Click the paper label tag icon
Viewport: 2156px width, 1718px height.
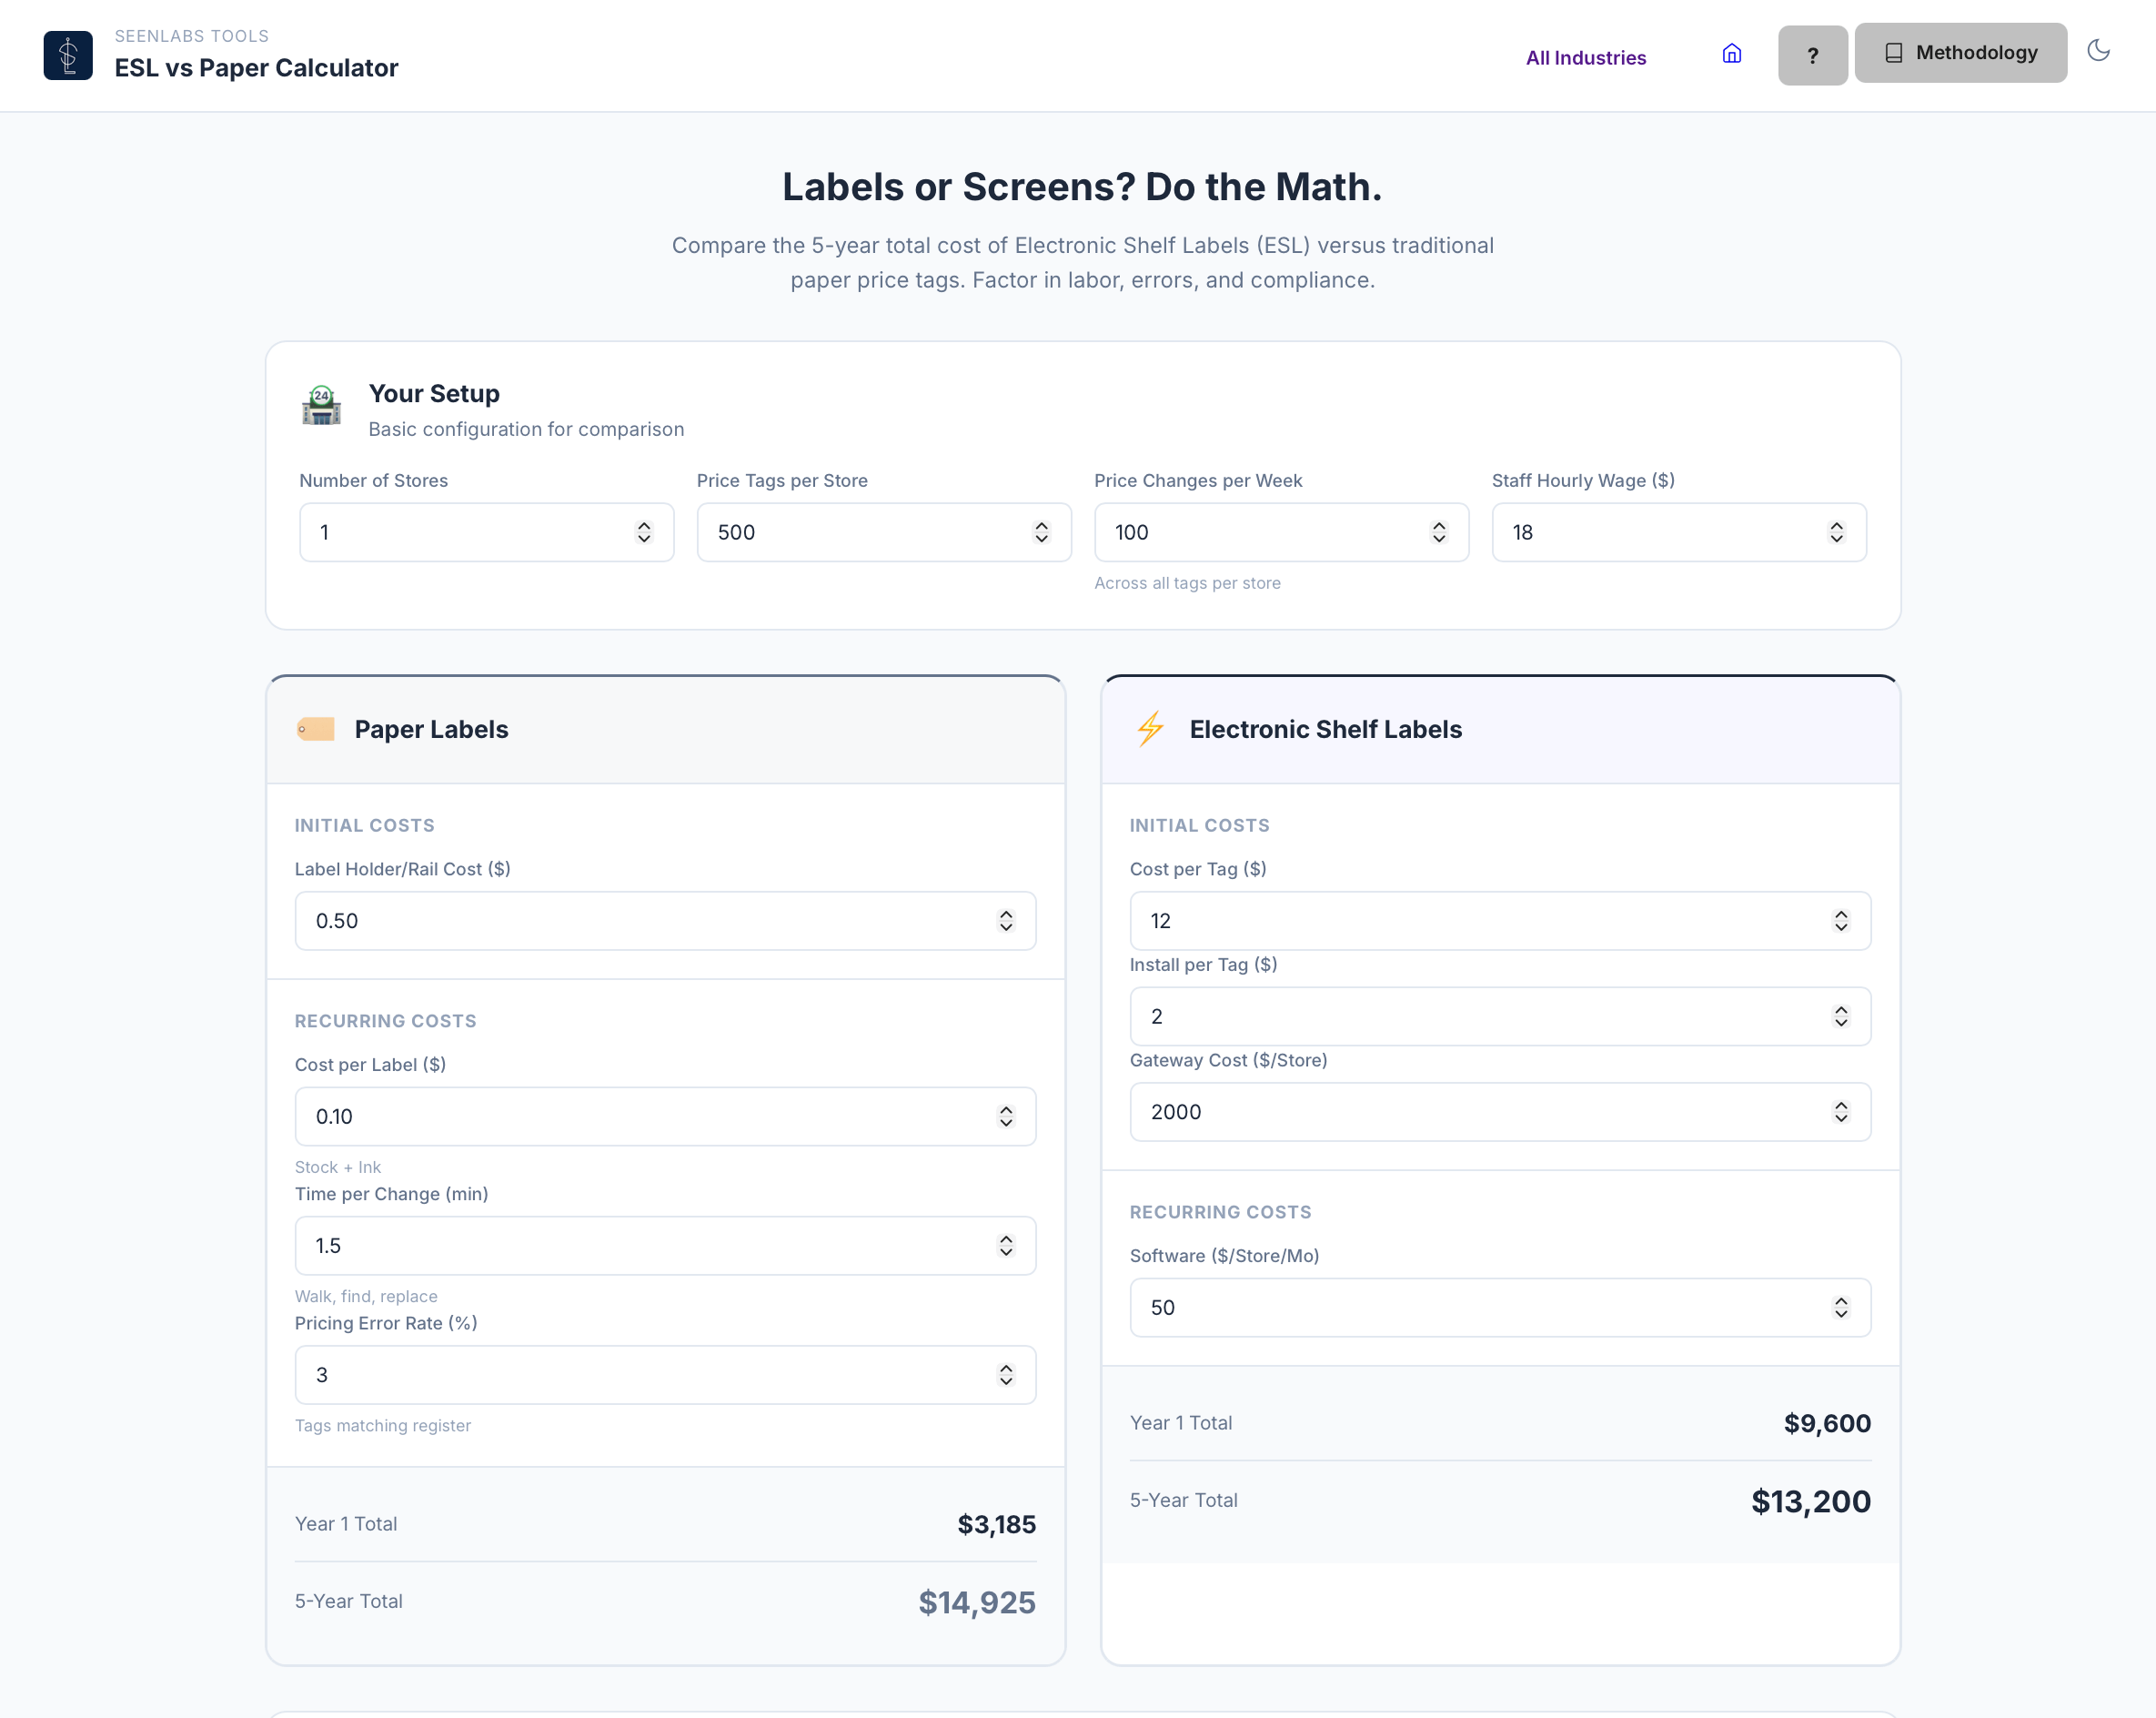point(316,729)
